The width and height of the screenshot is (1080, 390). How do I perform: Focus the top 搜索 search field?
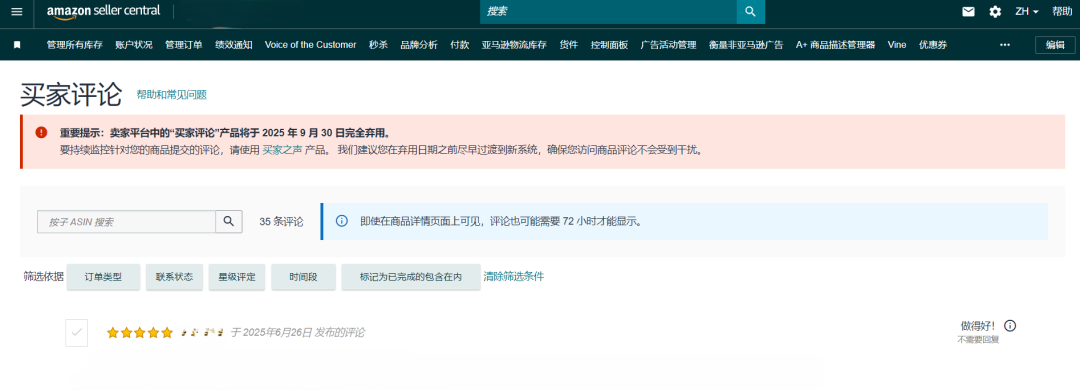point(608,12)
